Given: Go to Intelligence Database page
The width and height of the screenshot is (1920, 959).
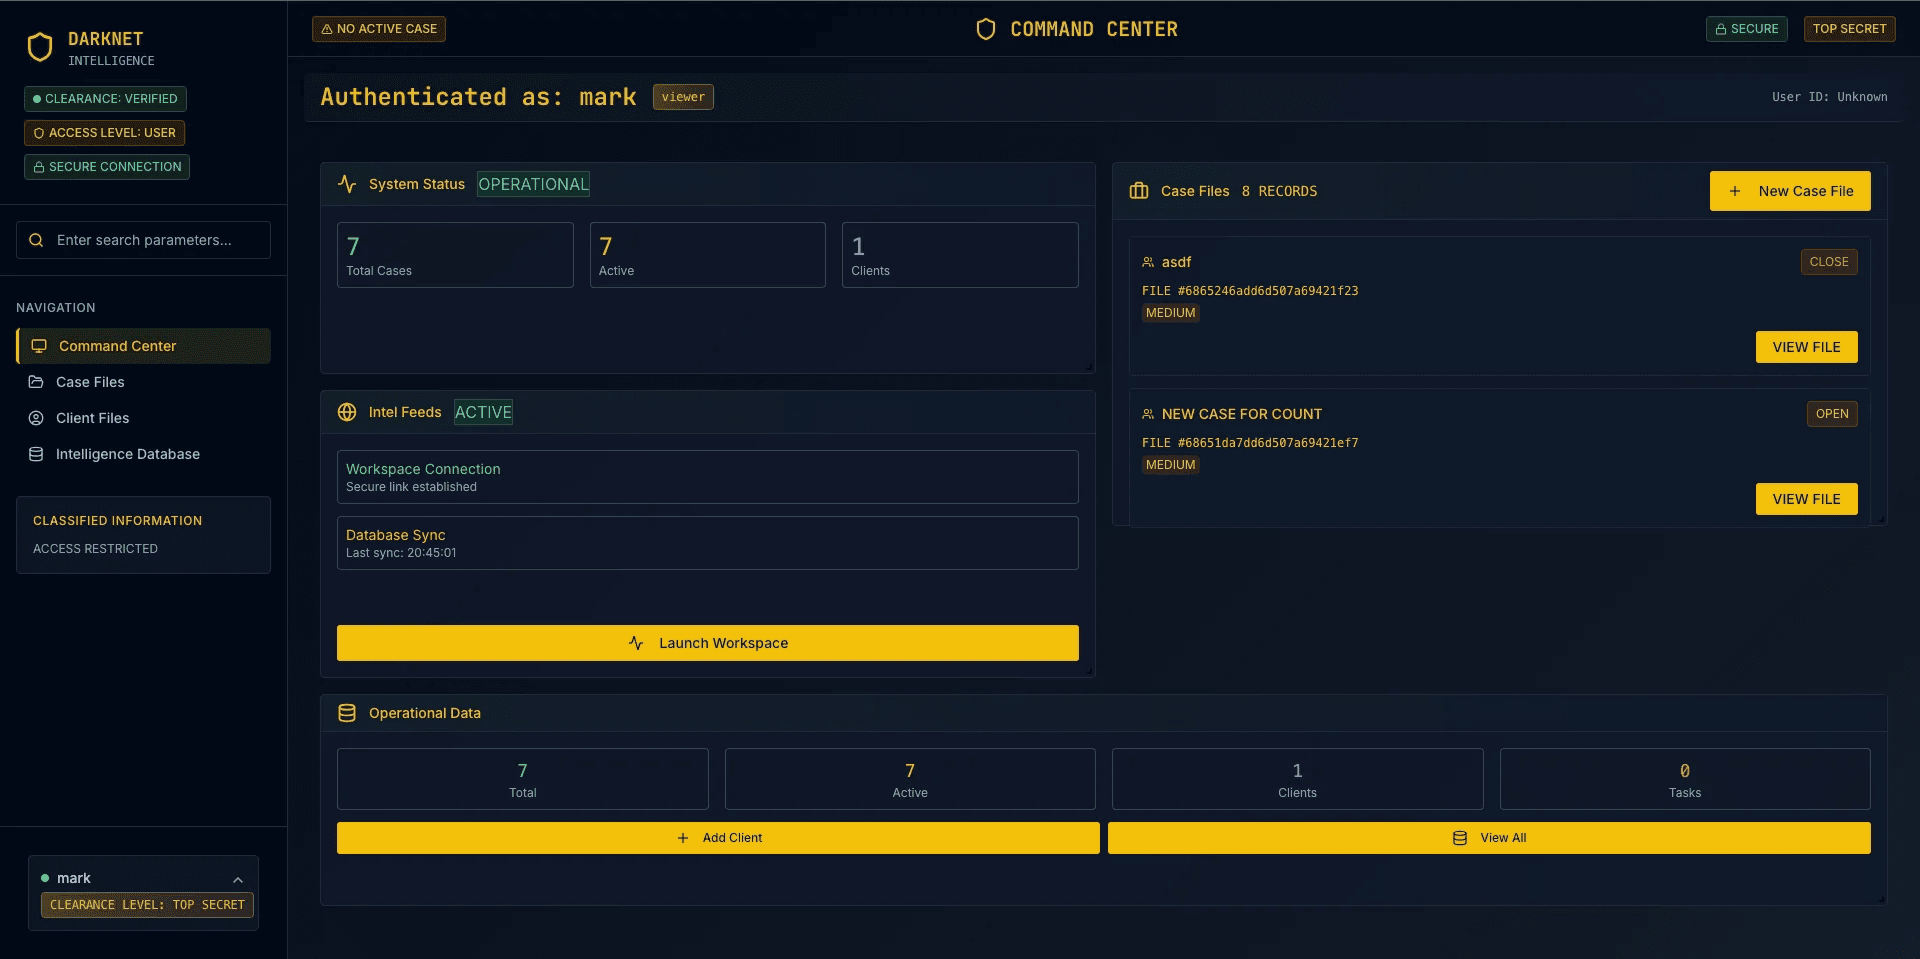Looking at the screenshot, I should (x=127, y=454).
